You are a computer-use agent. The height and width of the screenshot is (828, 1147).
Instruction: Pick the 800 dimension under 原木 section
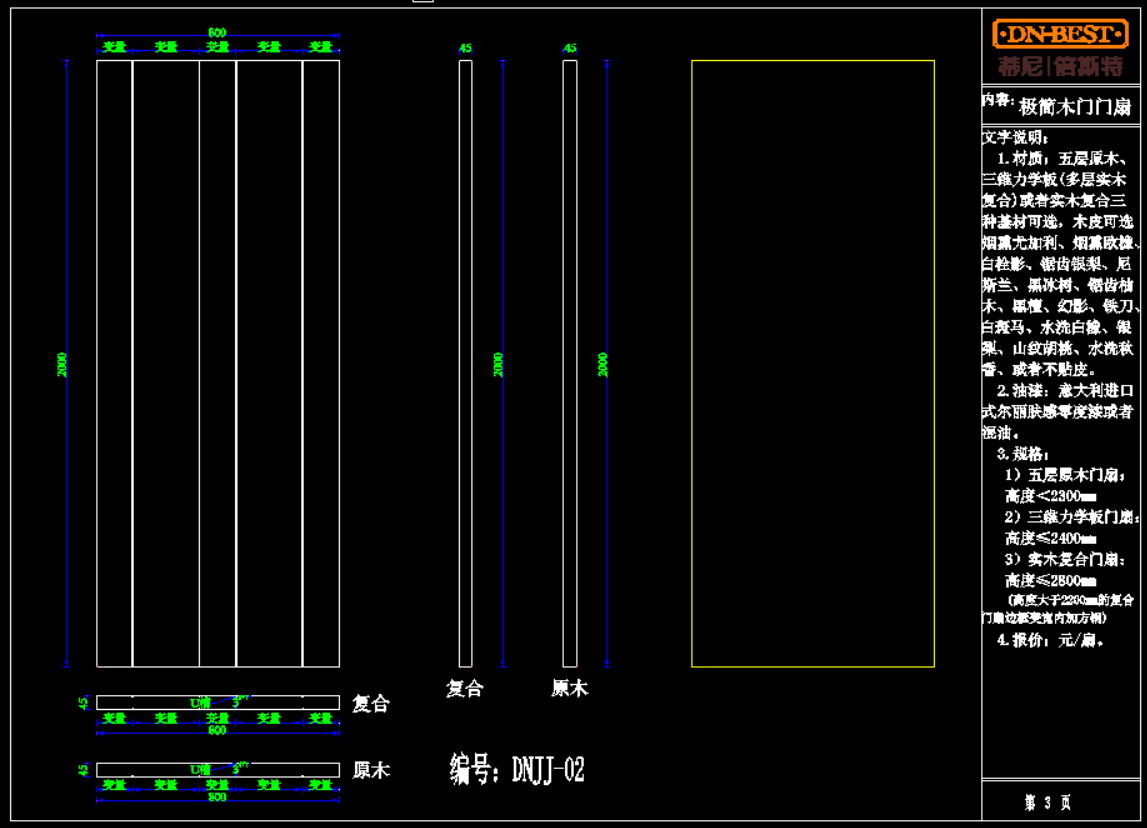[217, 798]
